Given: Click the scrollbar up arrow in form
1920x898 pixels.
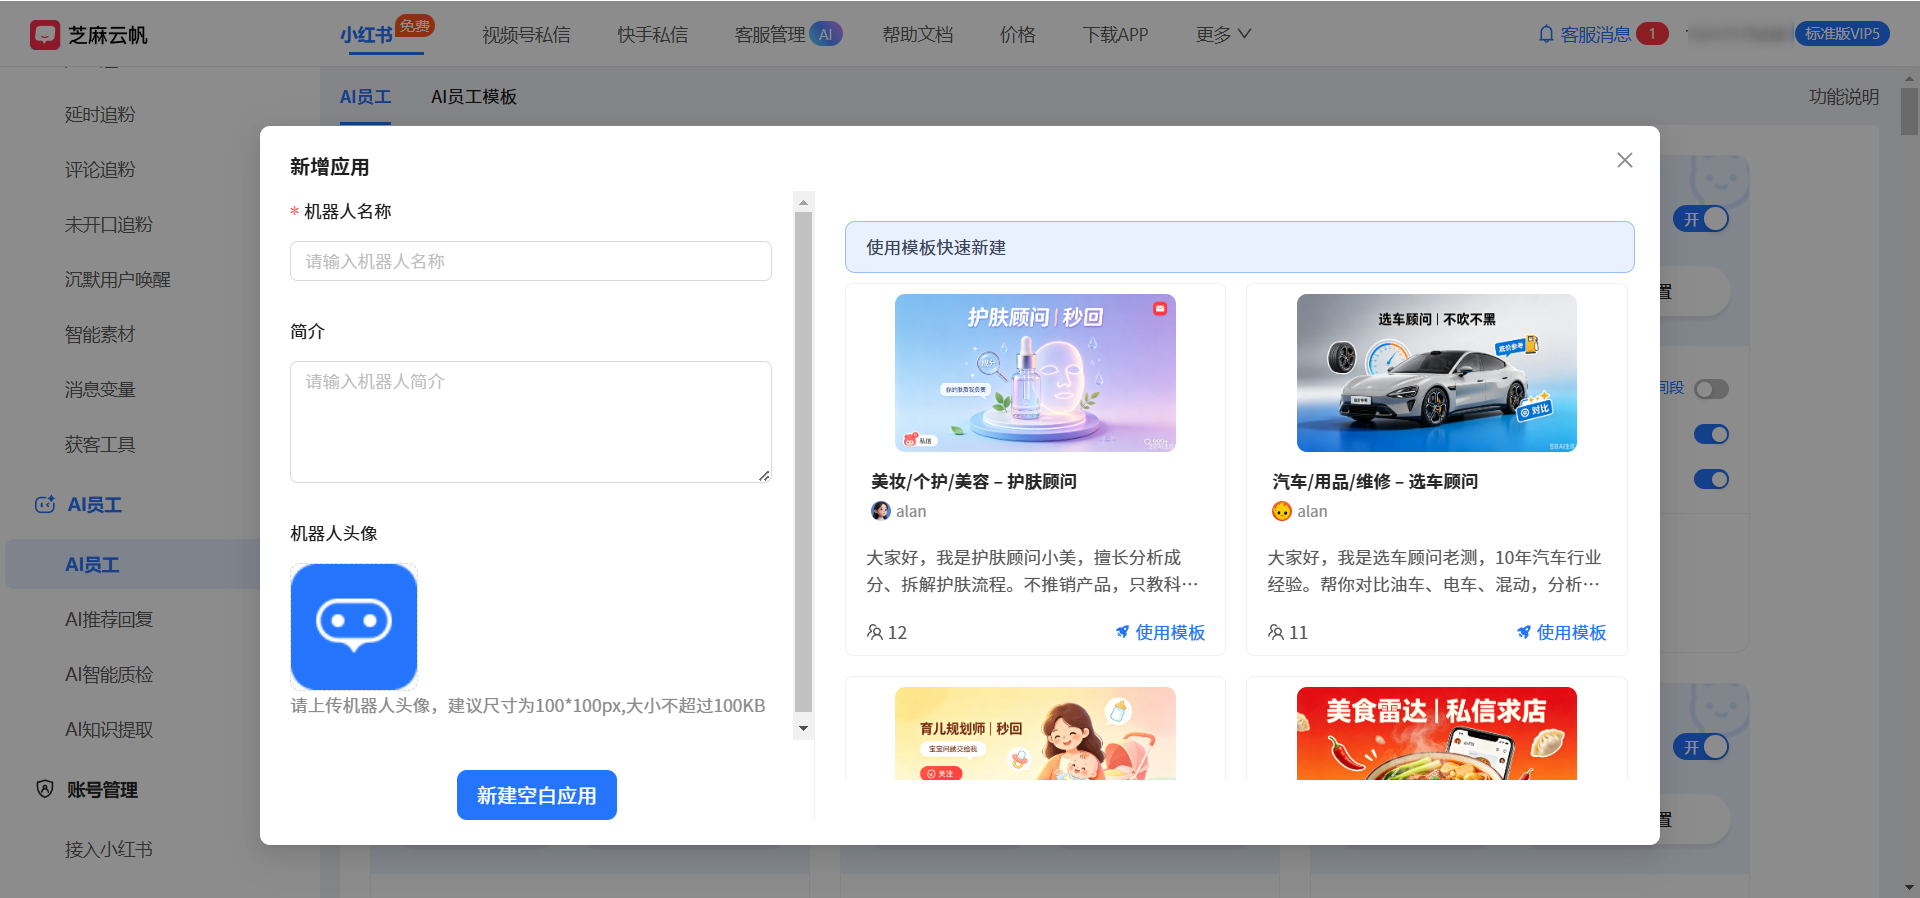Looking at the screenshot, I should (x=803, y=202).
